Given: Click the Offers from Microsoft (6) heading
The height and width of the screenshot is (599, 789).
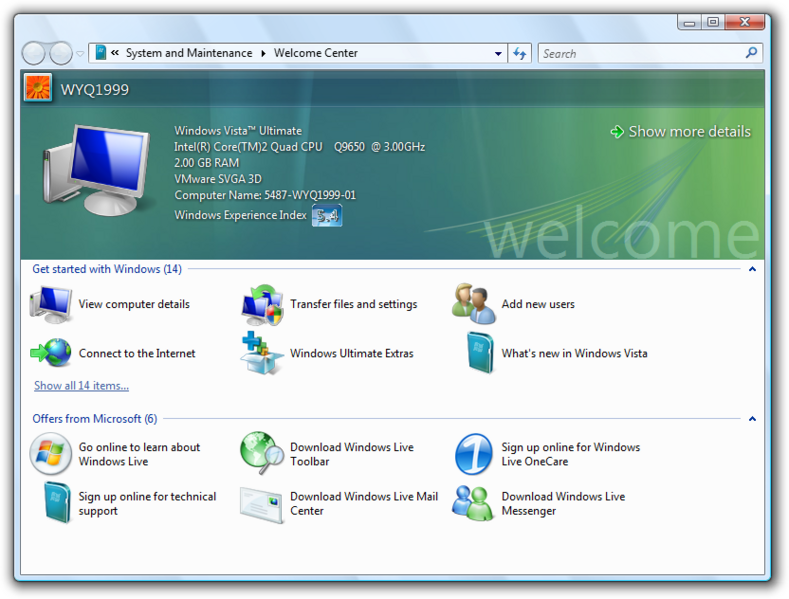Looking at the screenshot, I should (x=95, y=419).
